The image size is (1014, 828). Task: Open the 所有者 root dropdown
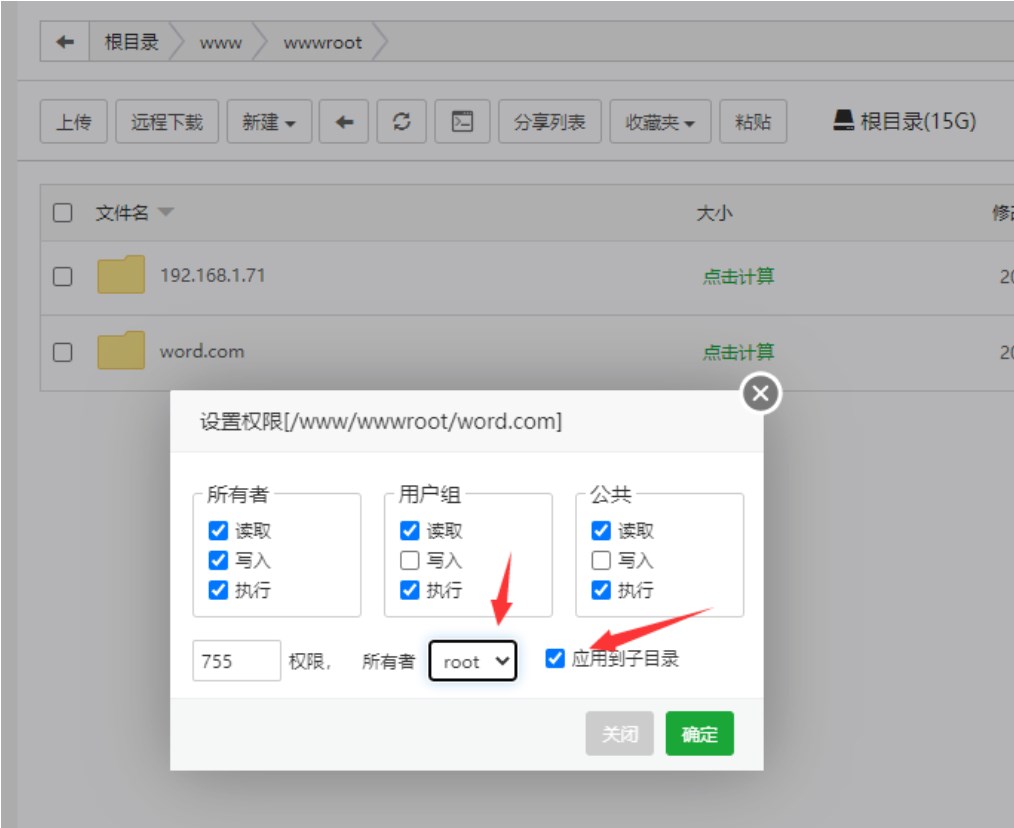(x=473, y=661)
